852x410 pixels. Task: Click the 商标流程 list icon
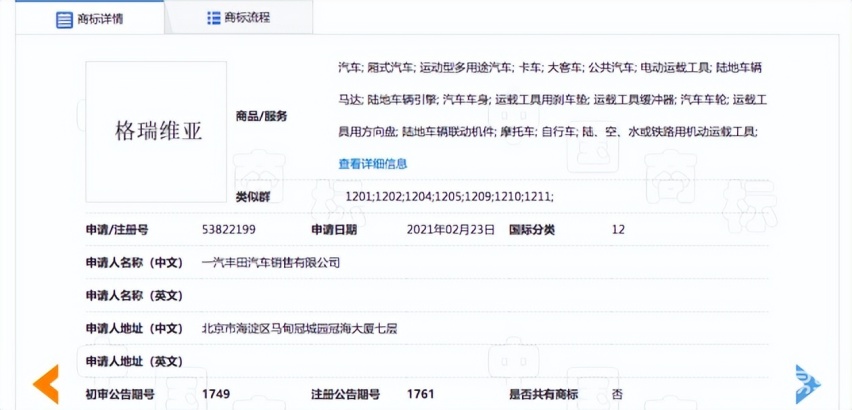click(x=214, y=18)
